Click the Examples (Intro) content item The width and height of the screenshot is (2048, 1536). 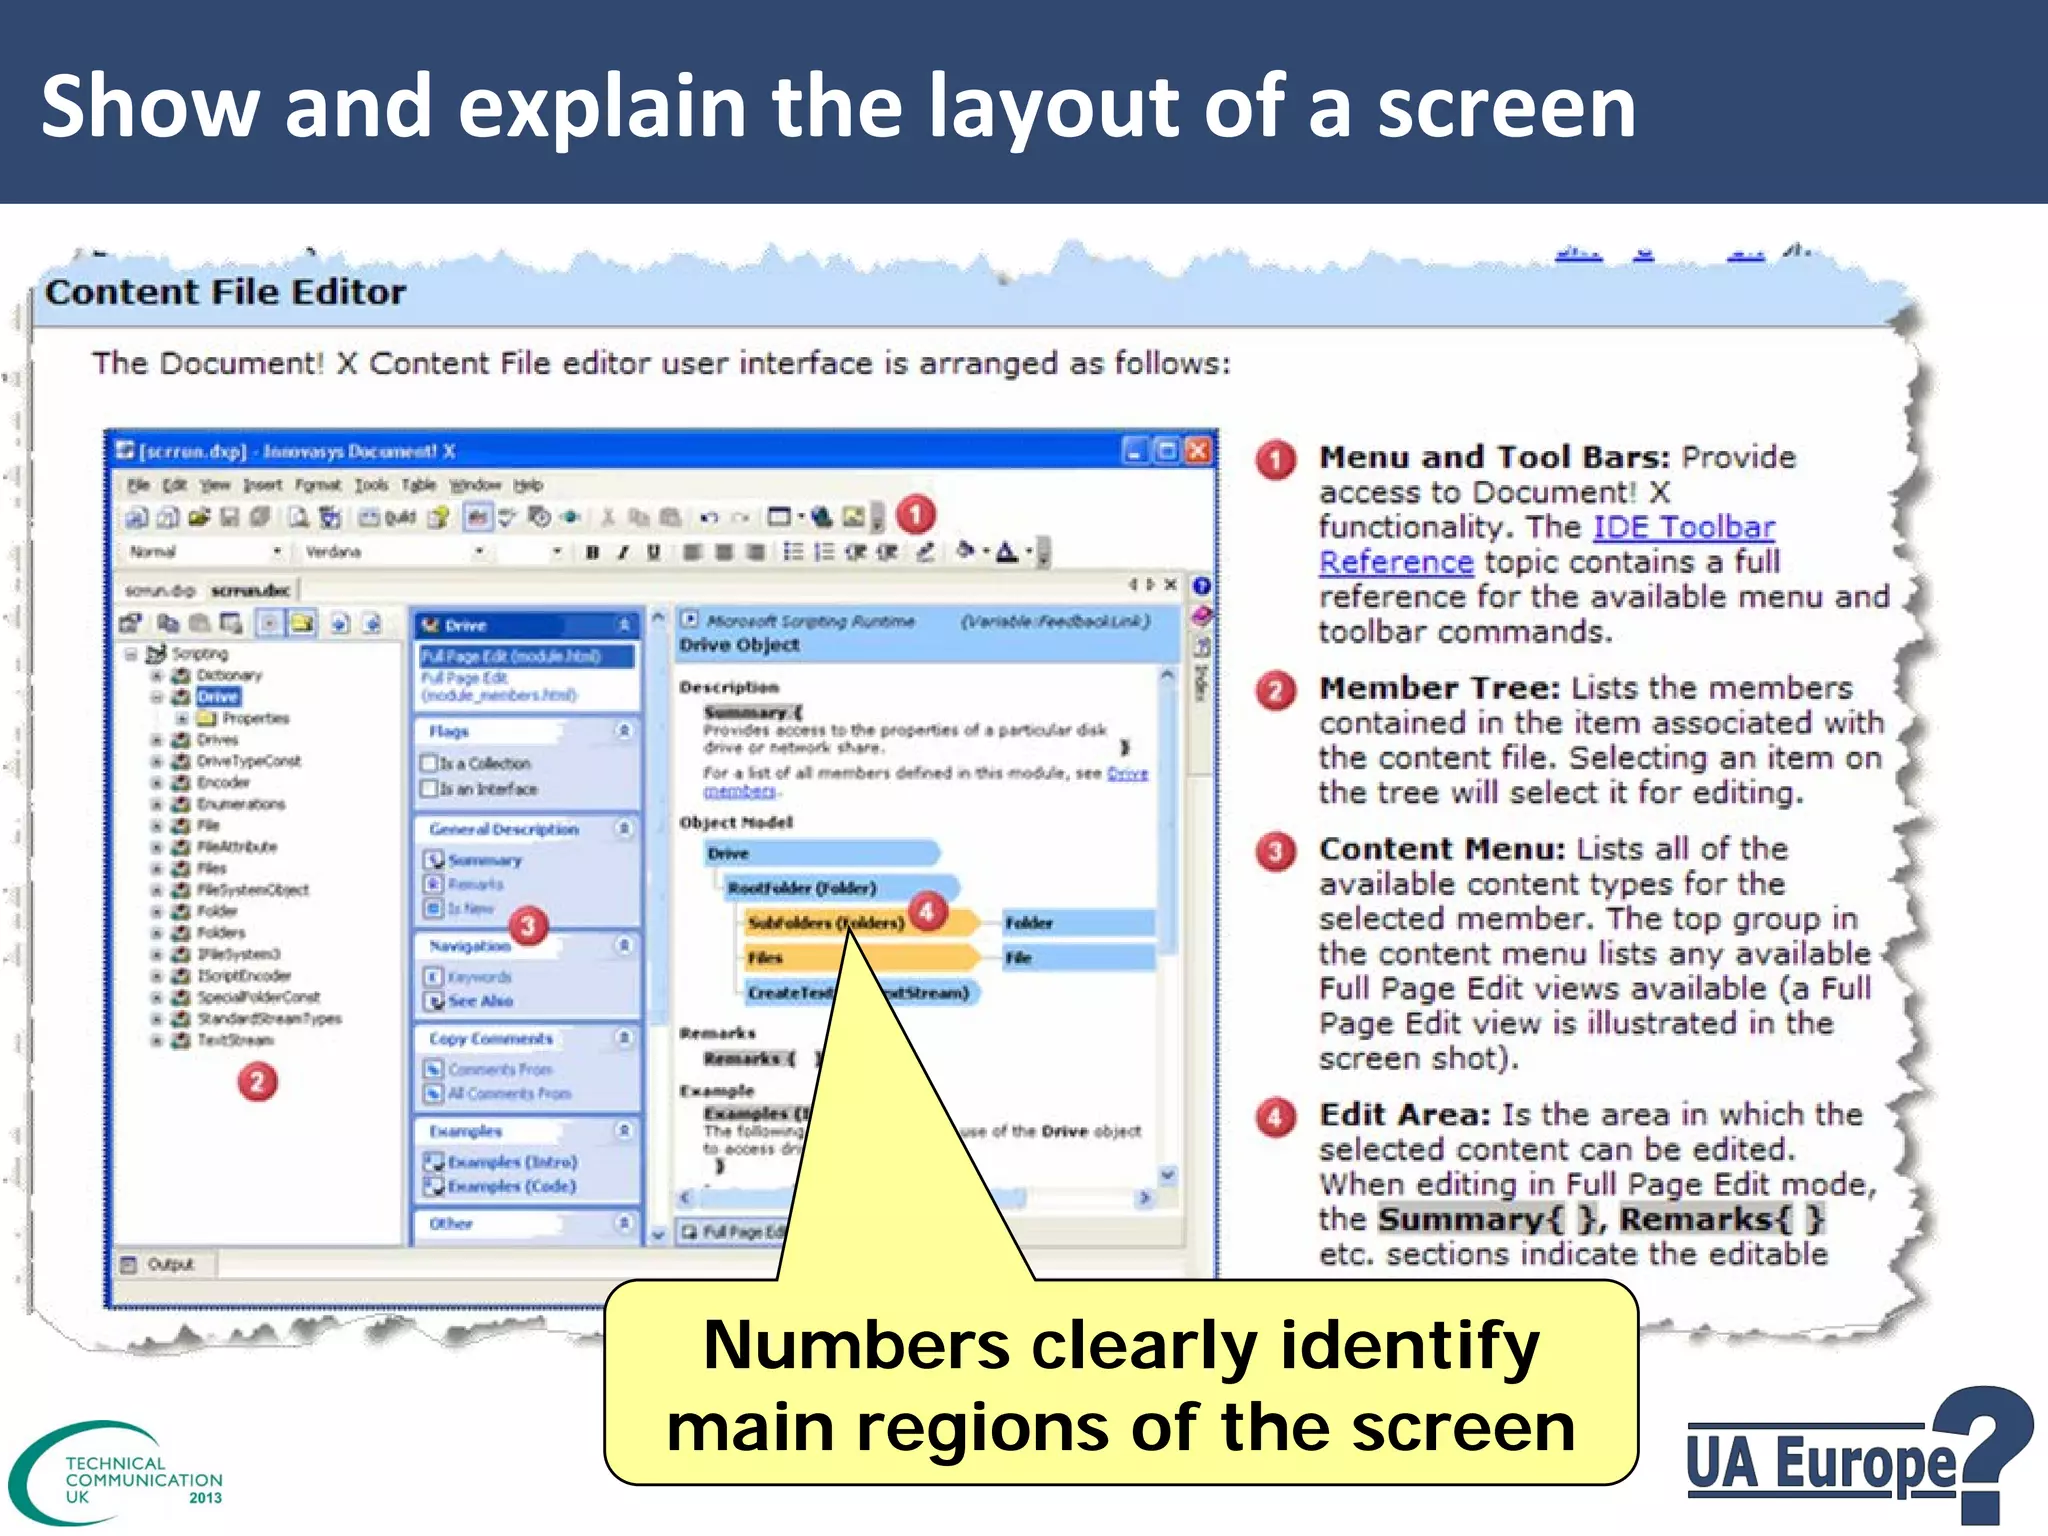pyautogui.click(x=501, y=1162)
